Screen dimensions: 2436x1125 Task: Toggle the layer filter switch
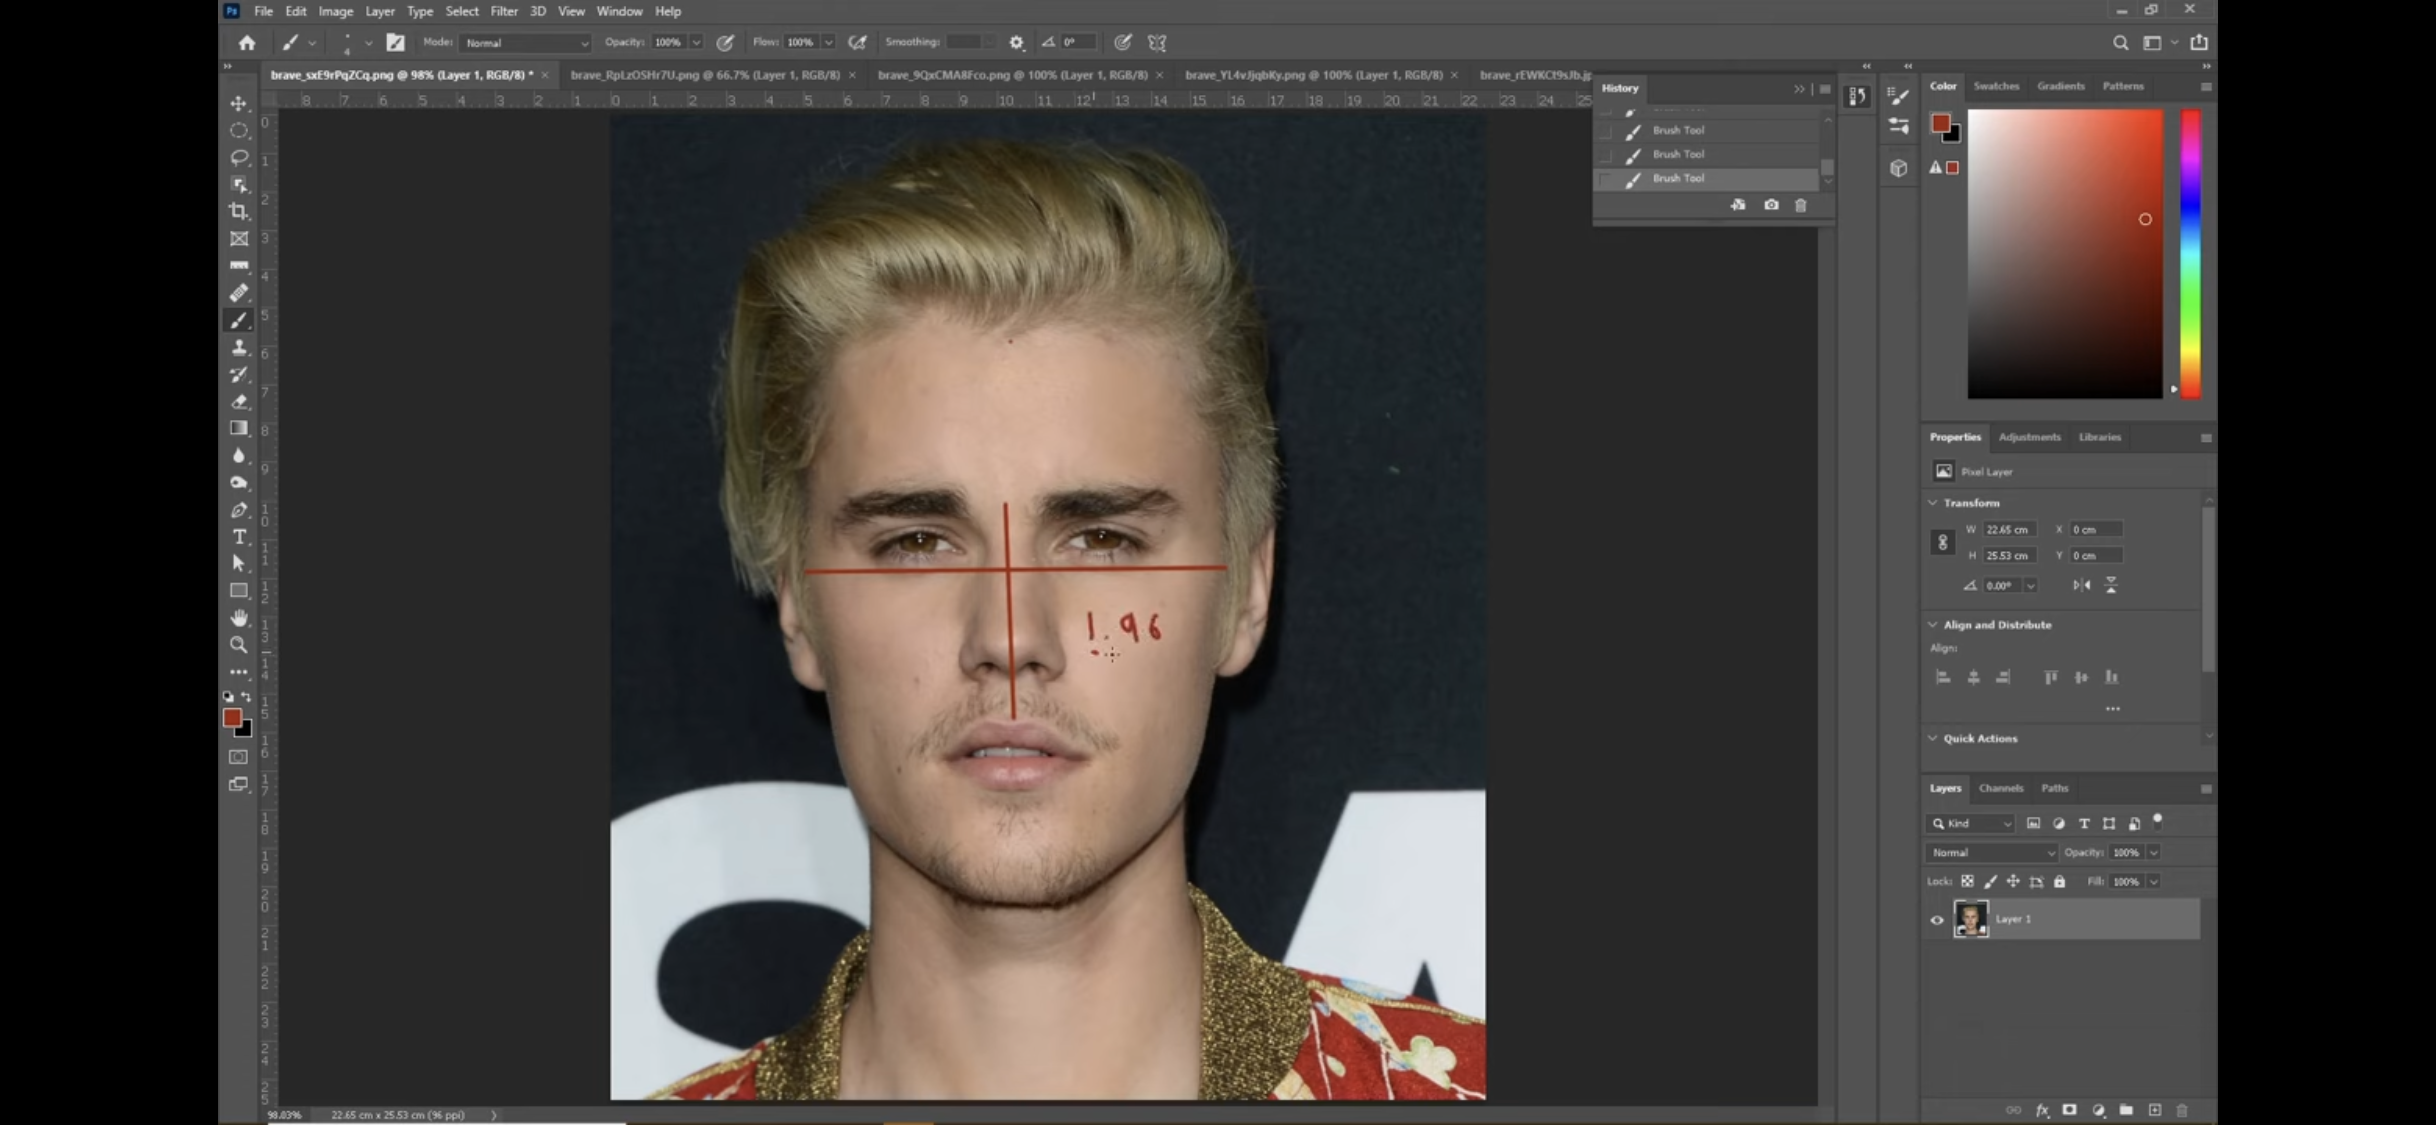2158,821
